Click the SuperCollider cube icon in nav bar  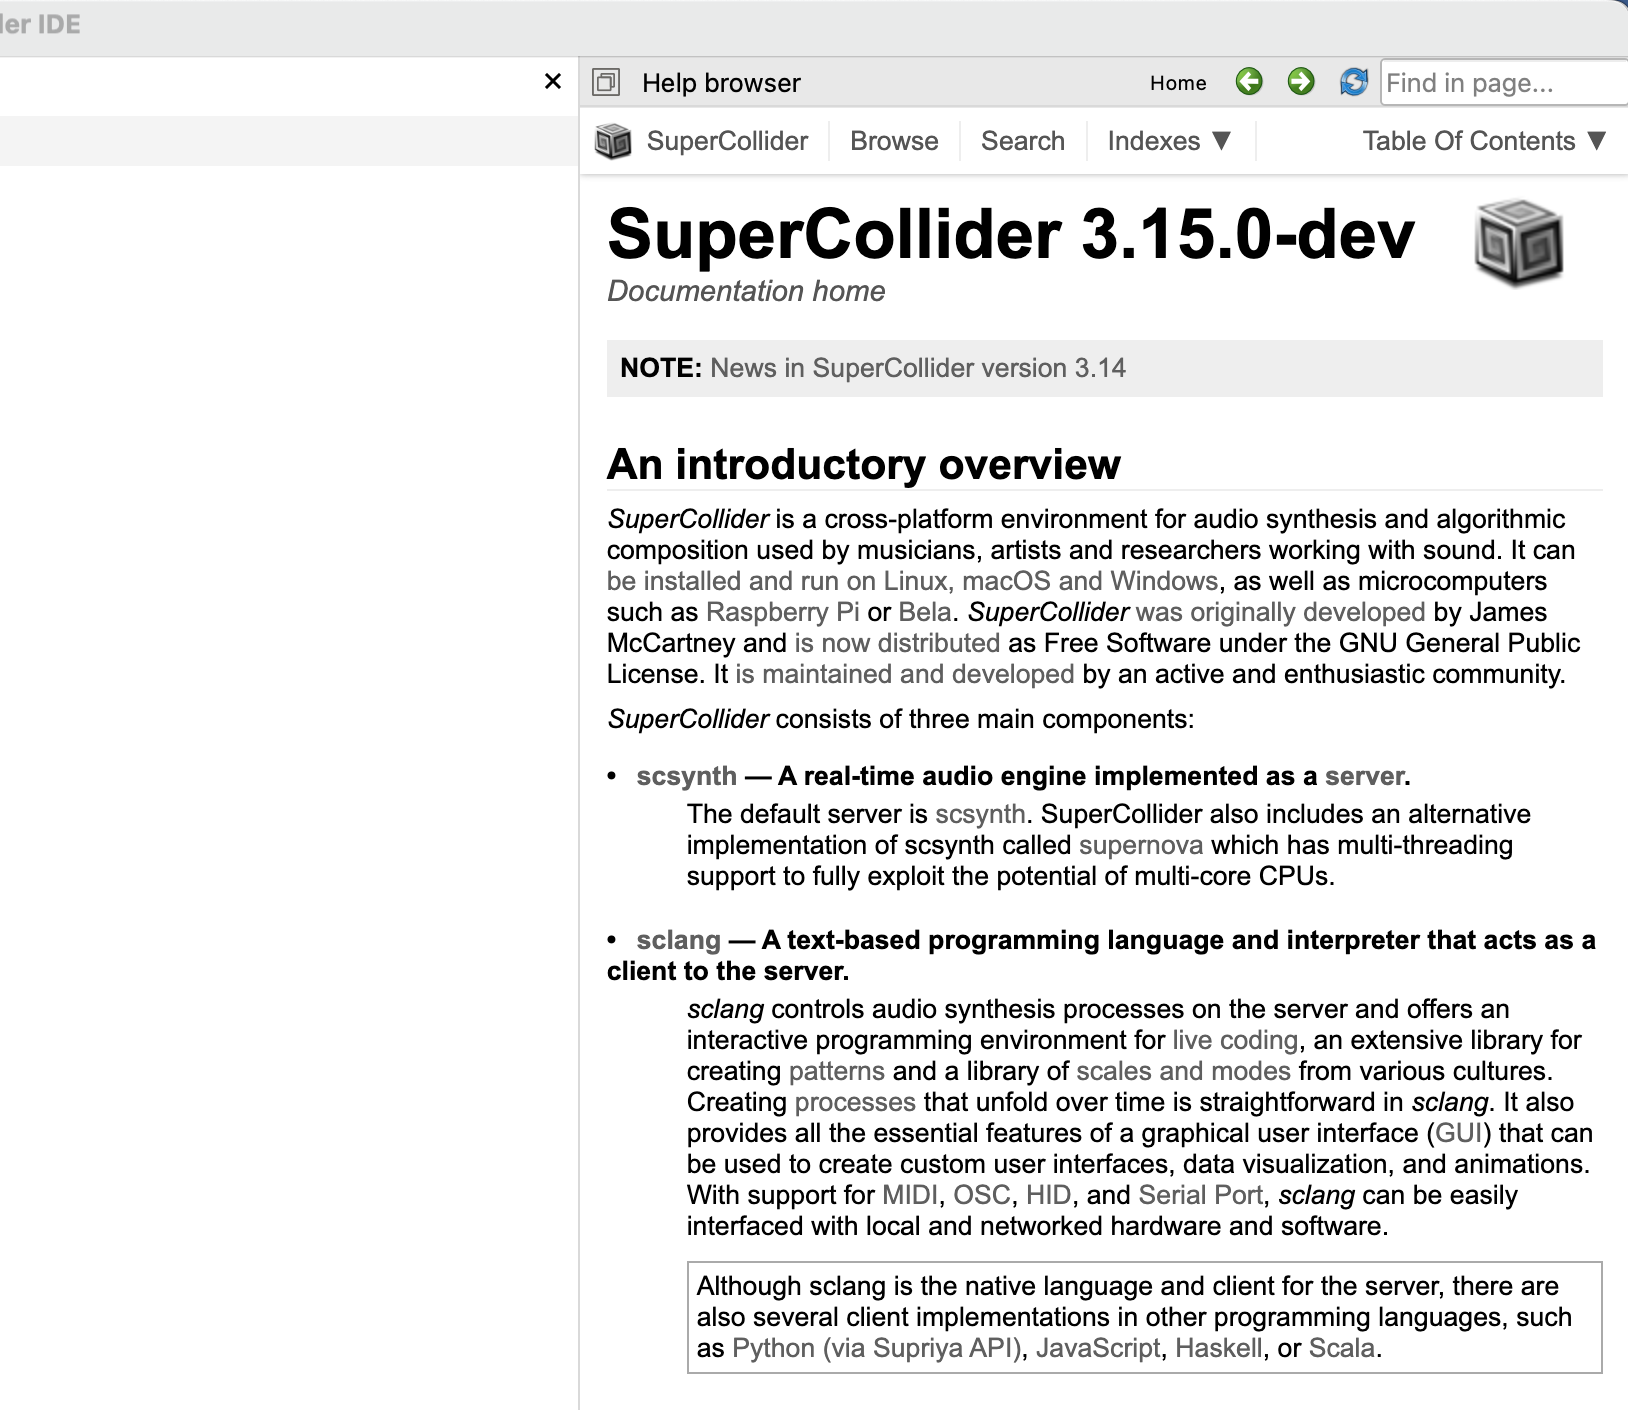613,141
